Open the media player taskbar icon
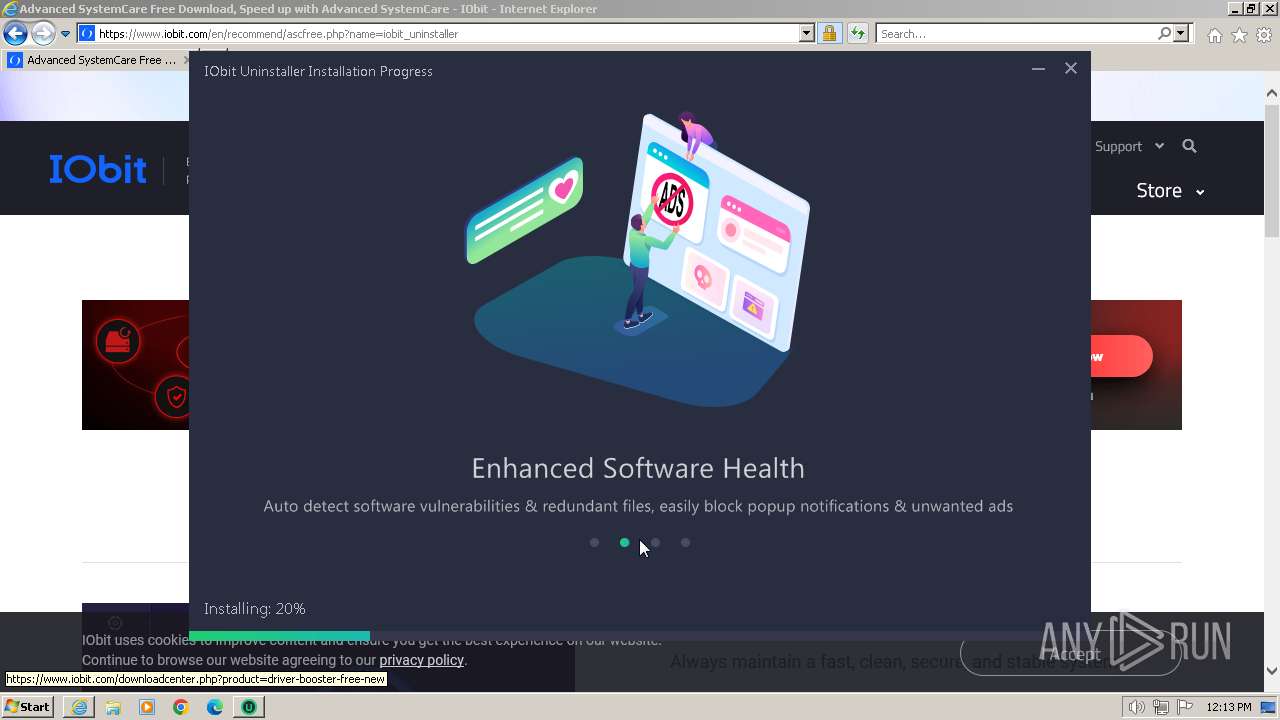 click(147, 707)
